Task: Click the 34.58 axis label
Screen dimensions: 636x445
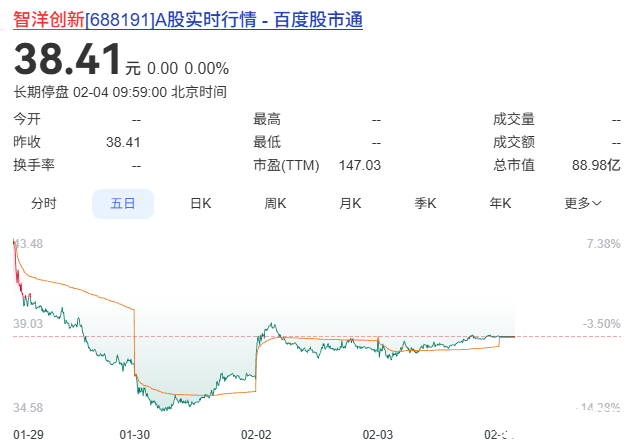Action: coord(28,408)
